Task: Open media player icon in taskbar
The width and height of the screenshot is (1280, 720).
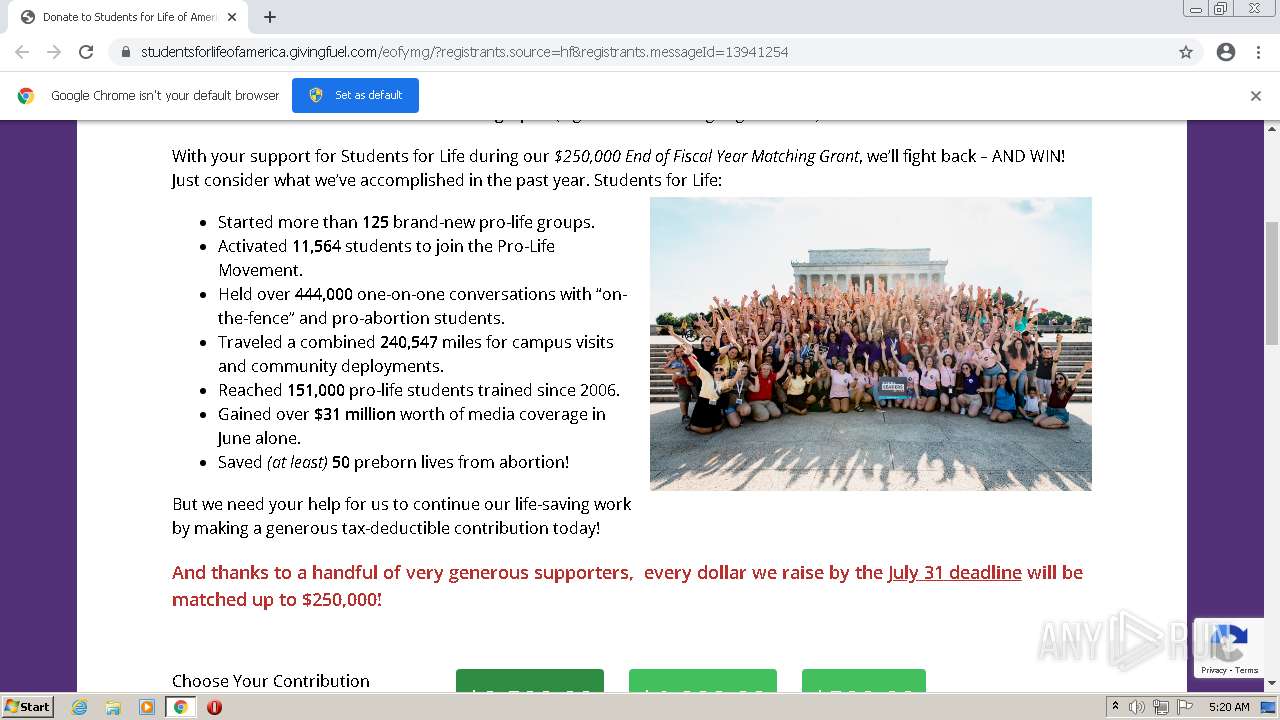Action: 147,707
